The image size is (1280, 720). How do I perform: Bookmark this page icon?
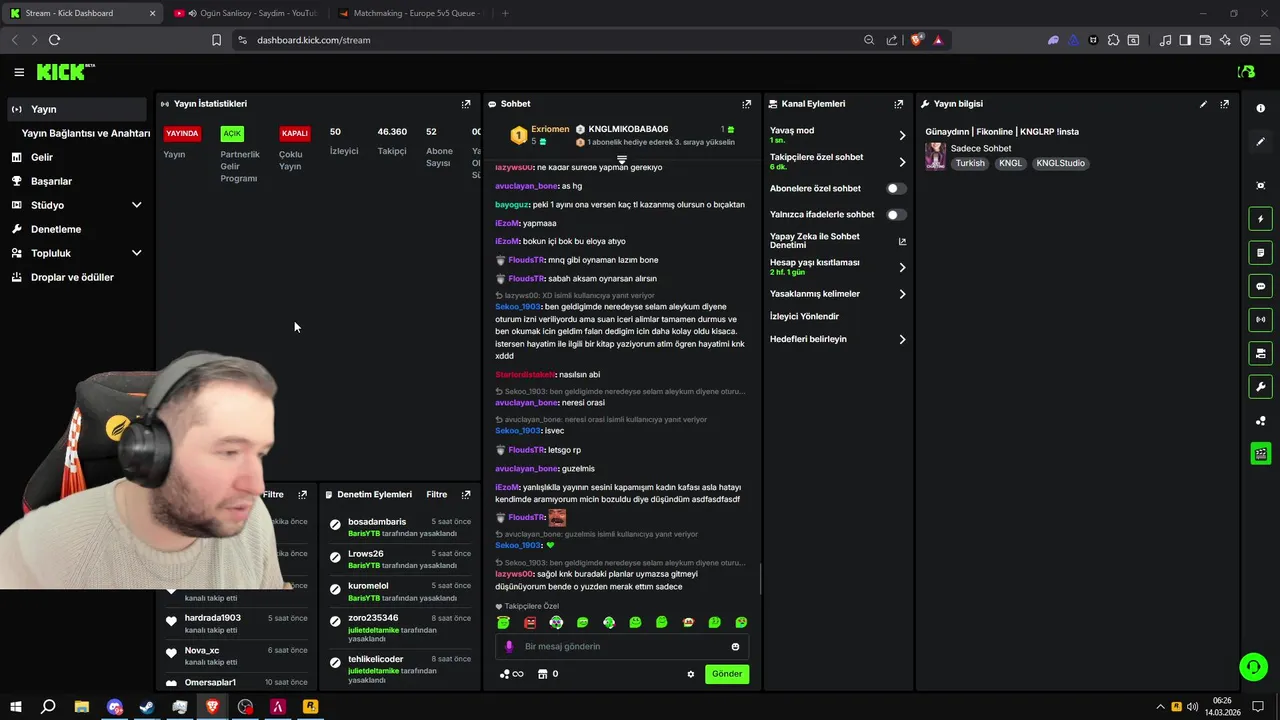click(216, 40)
